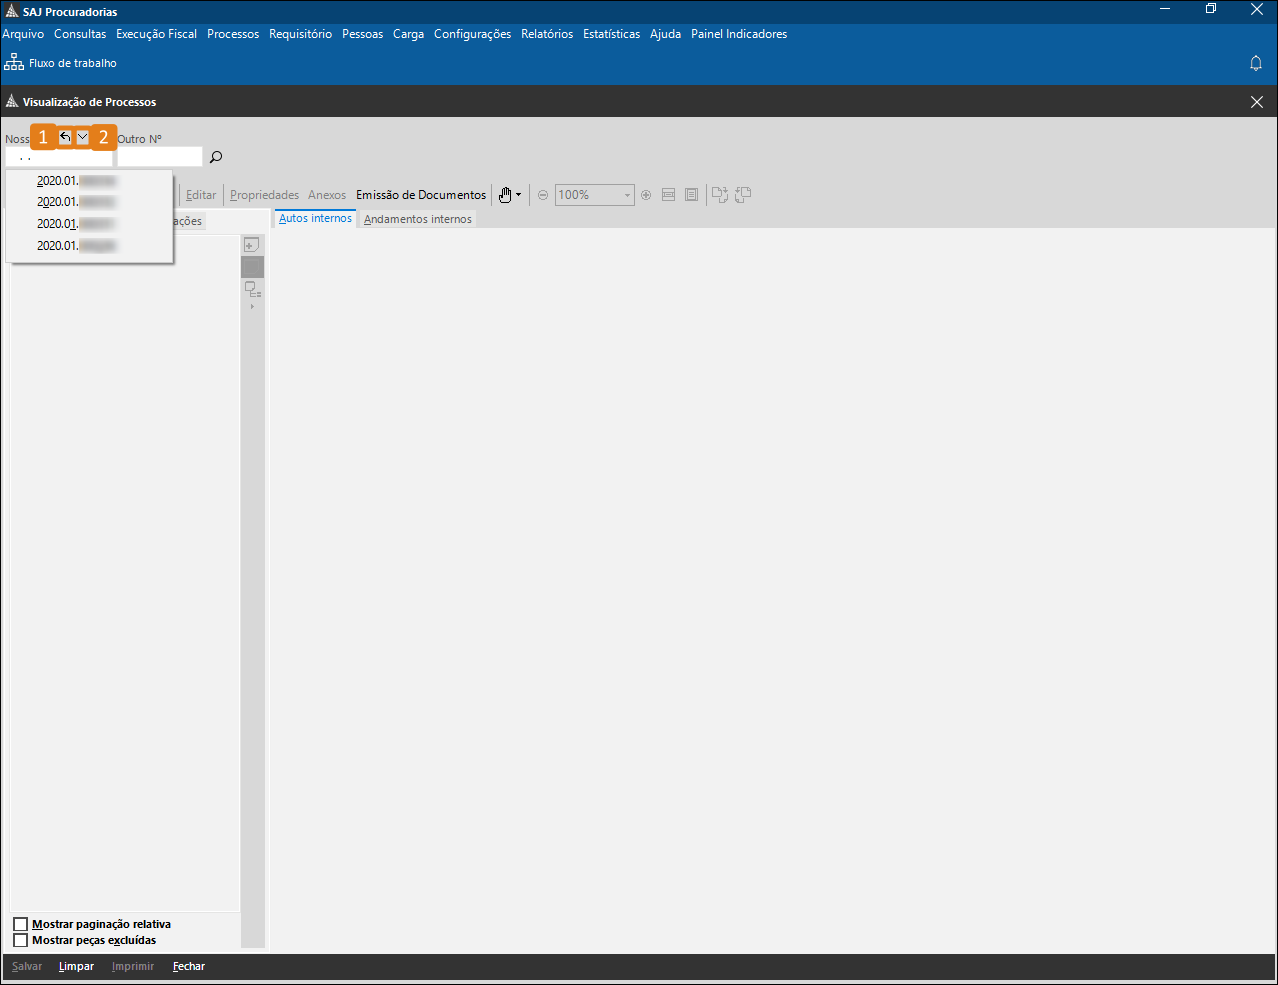Click the zoom in plus icon
The image size is (1278, 985).
[646, 195]
